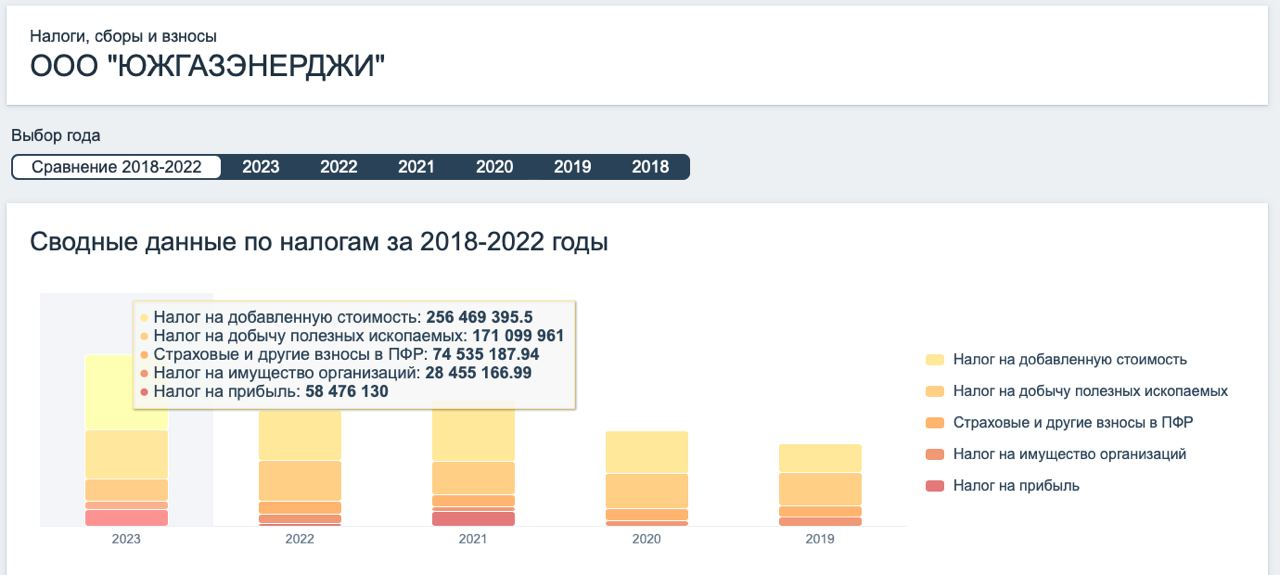
Task: Toggle 'Налог на добавленную стоимость' legend swatch
Action: (935, 360)
